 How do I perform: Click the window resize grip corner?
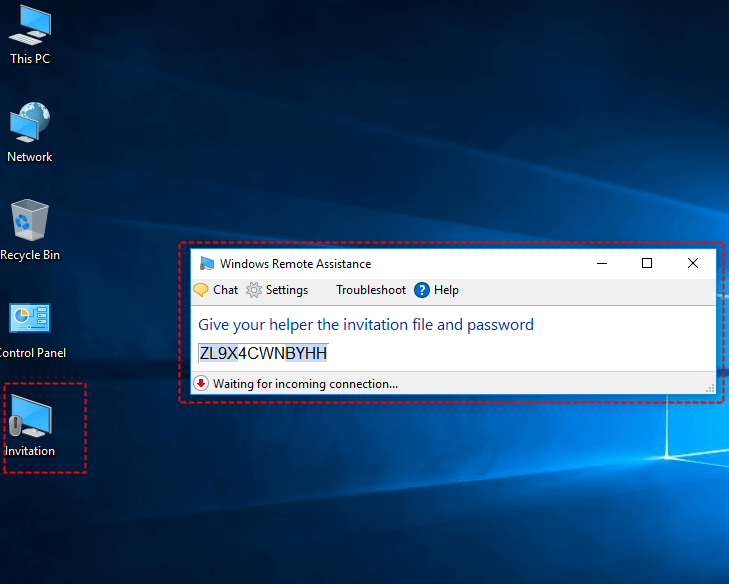coord(710,389)
